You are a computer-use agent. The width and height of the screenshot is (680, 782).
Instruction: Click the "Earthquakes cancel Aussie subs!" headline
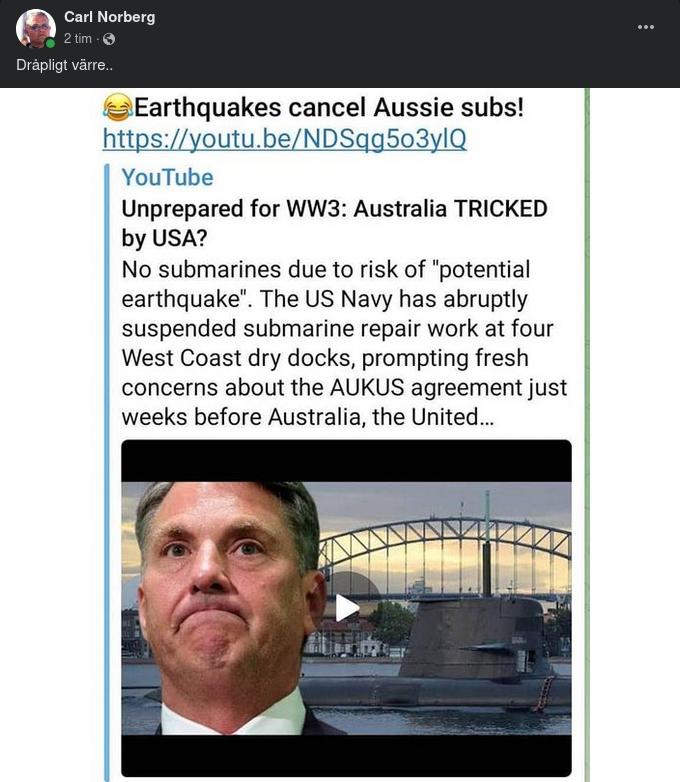(x=329, y=107)
